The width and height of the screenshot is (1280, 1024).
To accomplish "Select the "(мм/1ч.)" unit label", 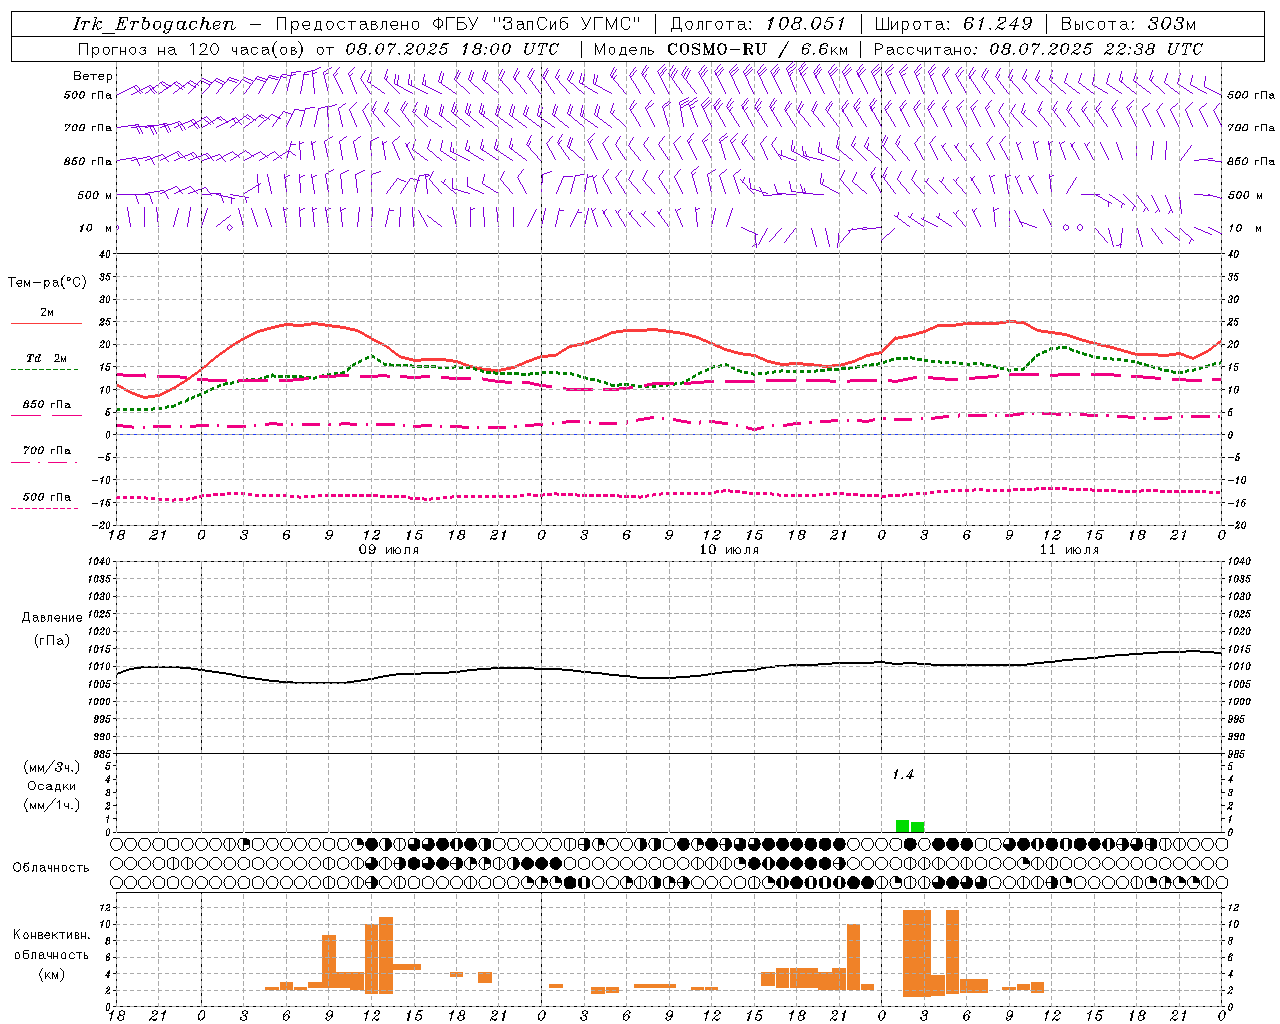I will pos(52,805).
